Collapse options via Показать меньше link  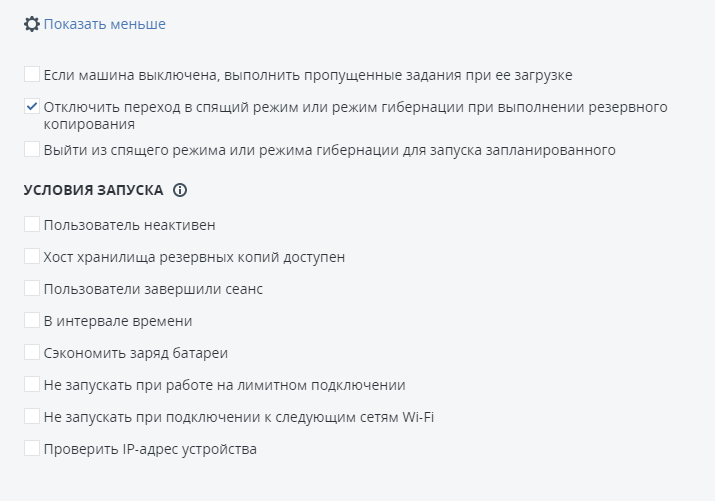(104, 24)
